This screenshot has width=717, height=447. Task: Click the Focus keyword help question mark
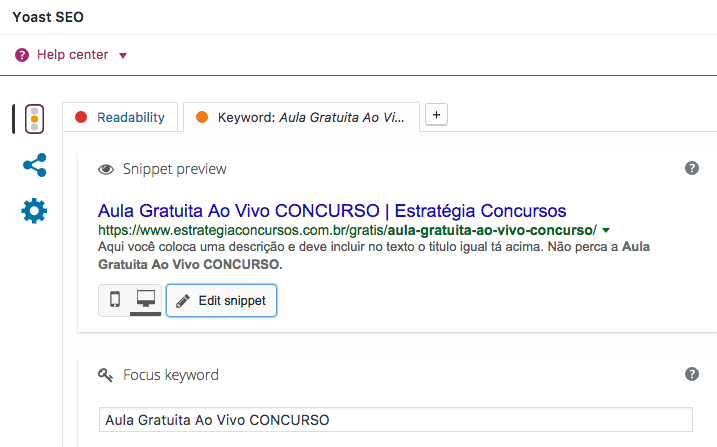(692, 374)
